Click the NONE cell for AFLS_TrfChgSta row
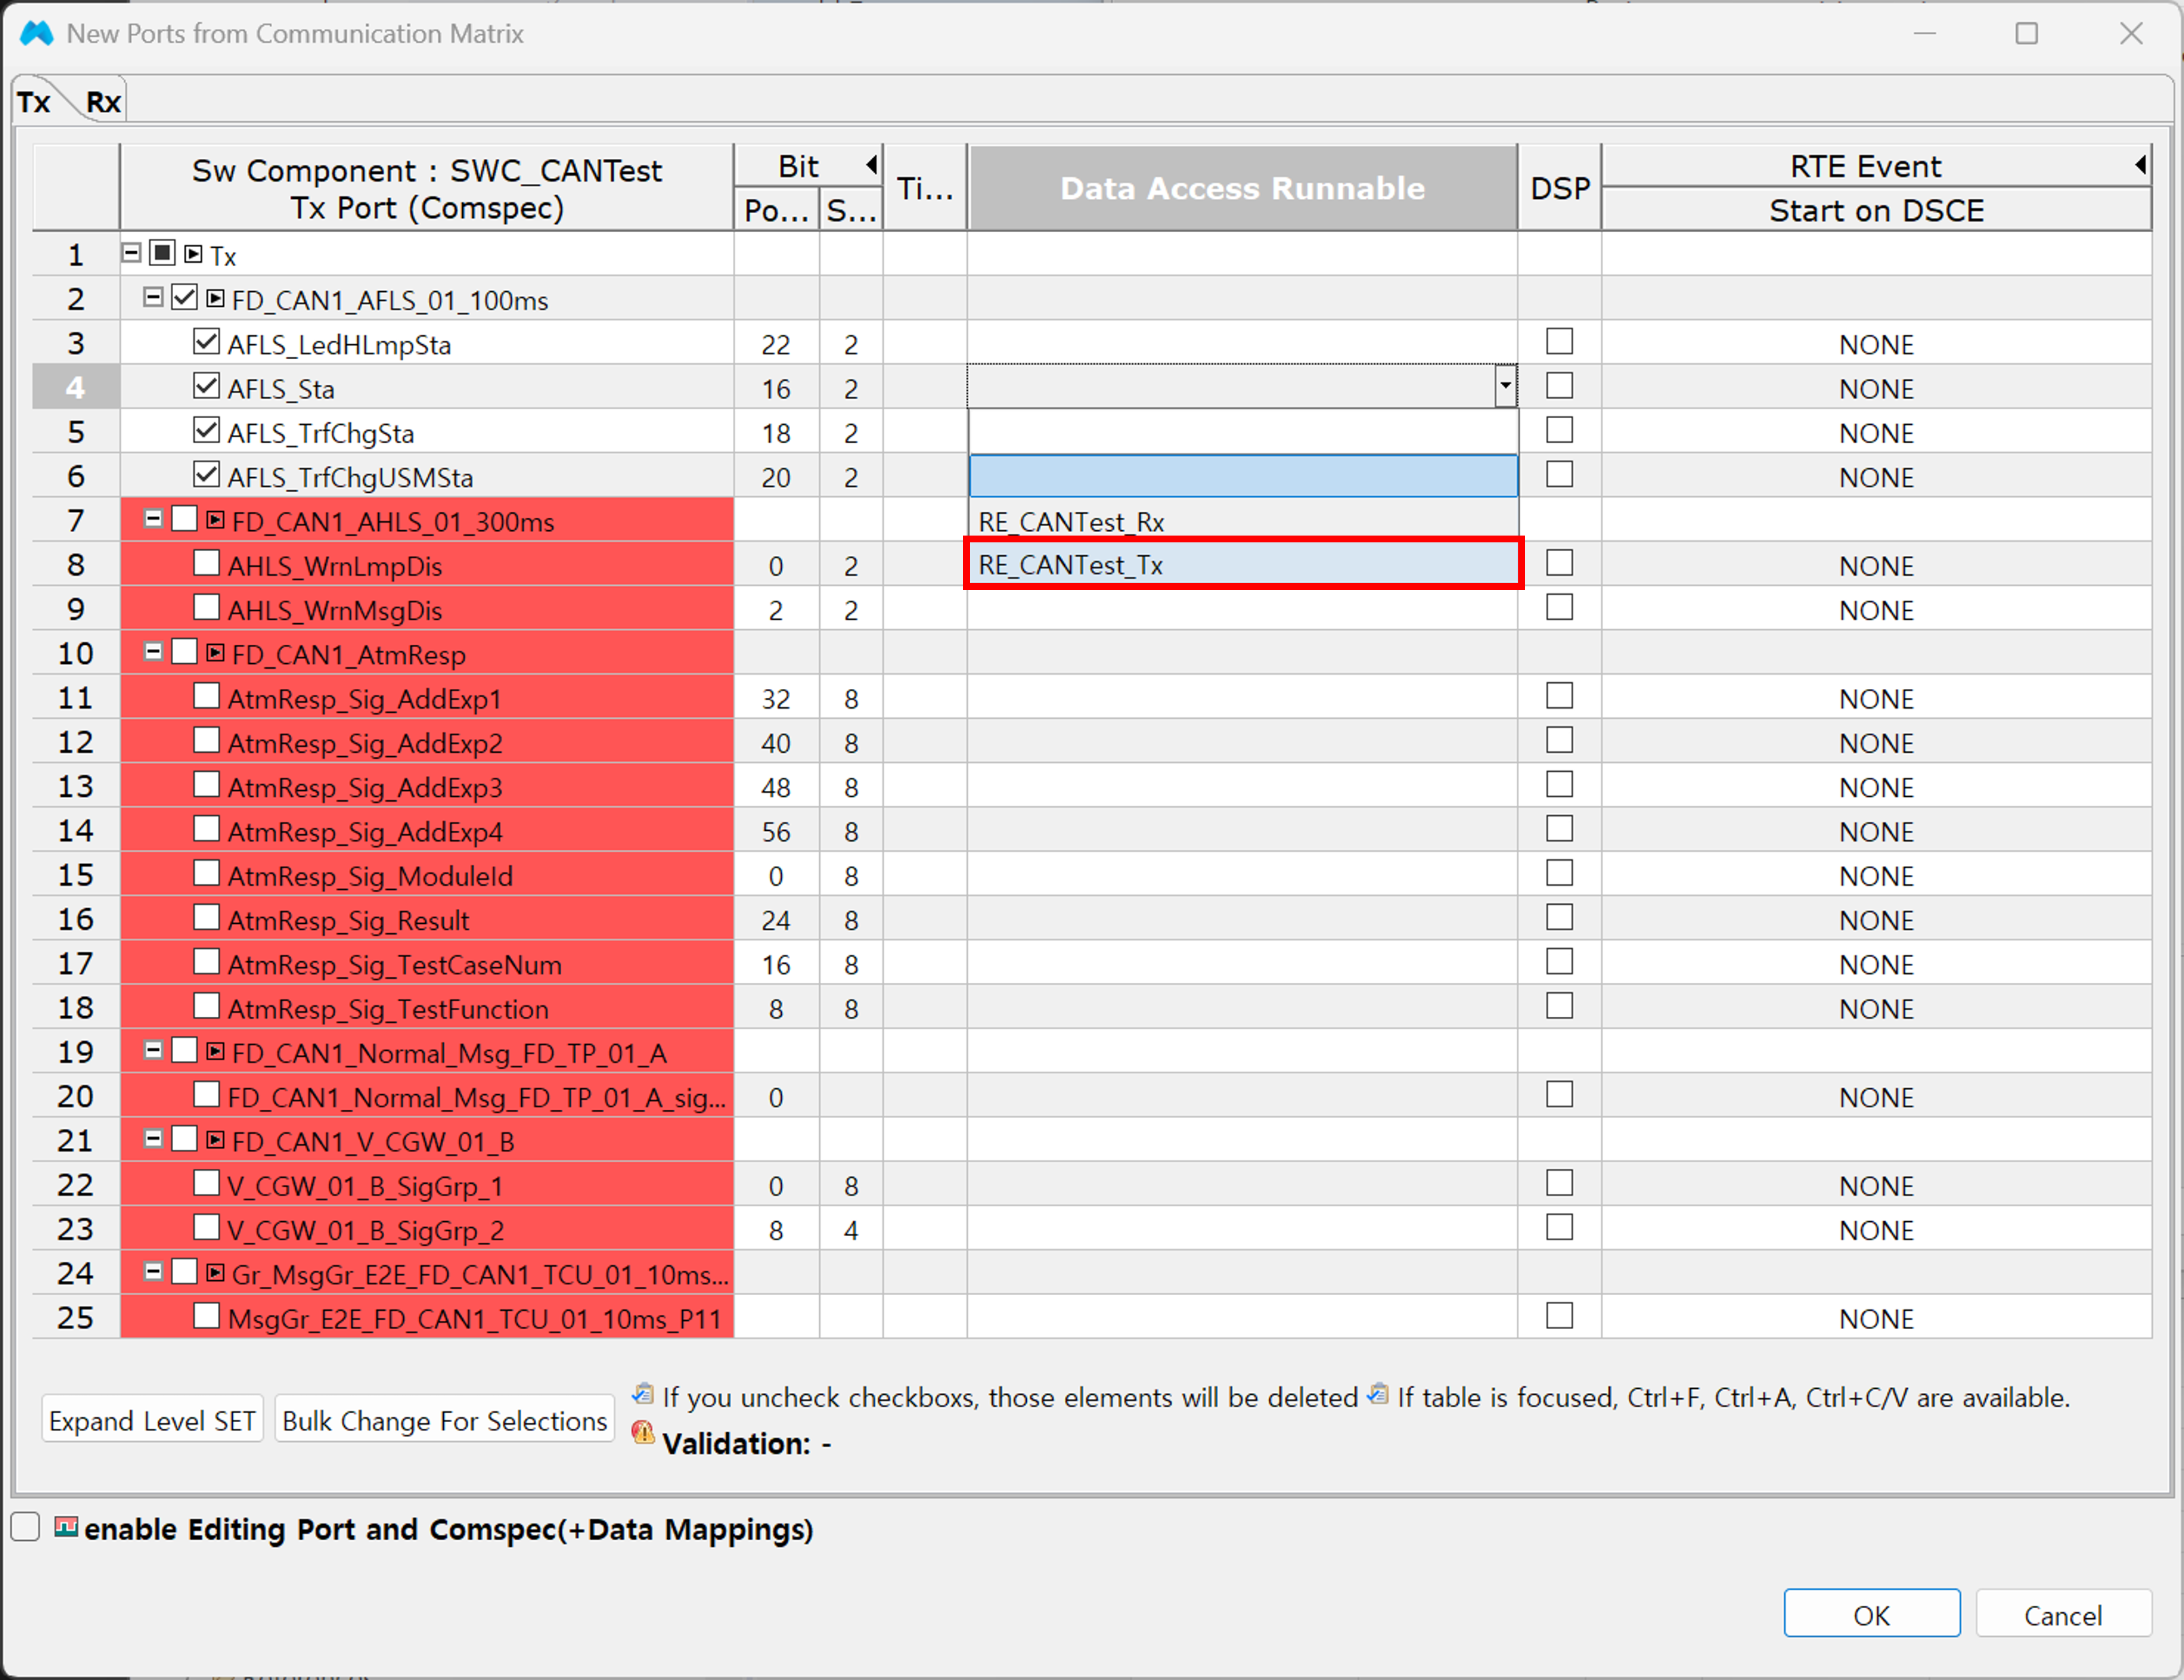Viewport: 2184px width, 1680px height. [1876, 432]
